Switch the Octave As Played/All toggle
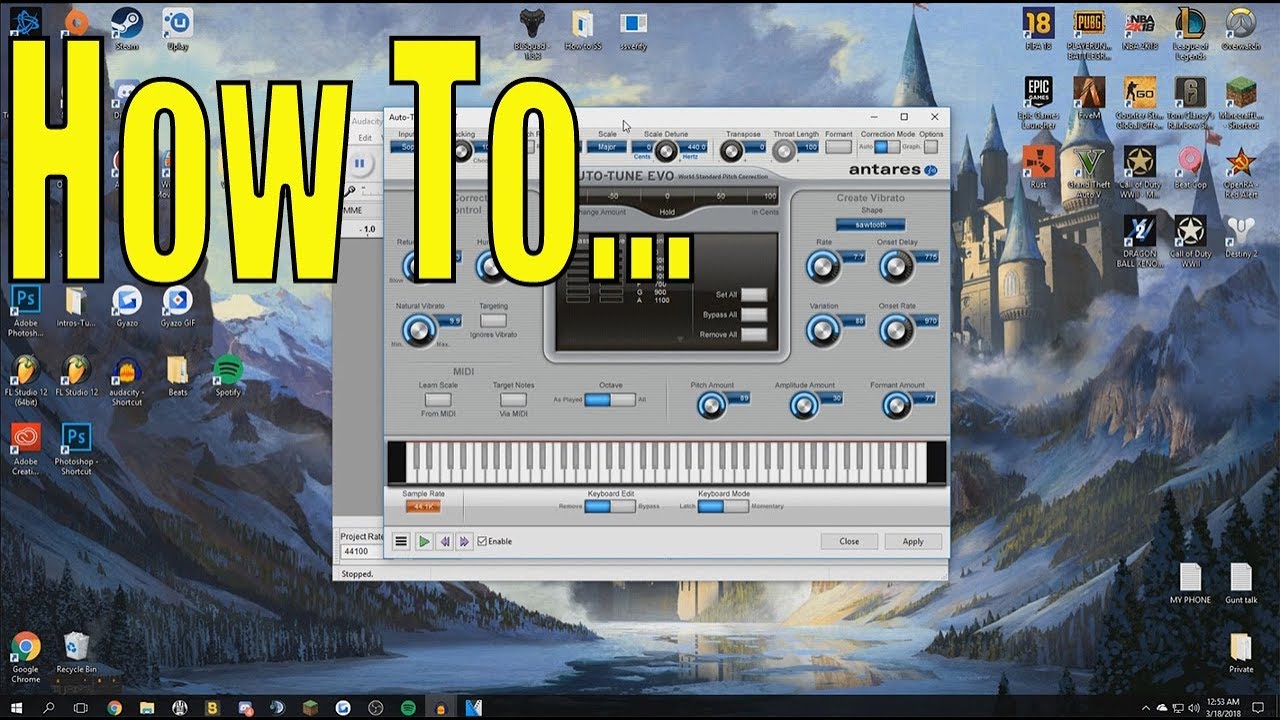This screenshot has height=720, width=1280. point(610,399)
